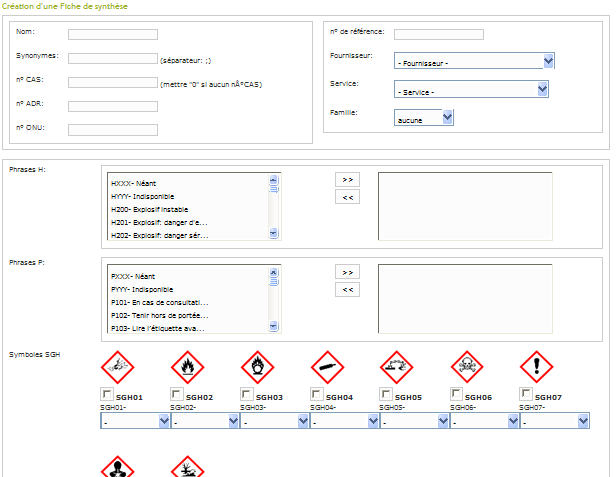Click the selected Phrases P target box
This screenshot has height=477, width=616.
[x=465, y=299]
